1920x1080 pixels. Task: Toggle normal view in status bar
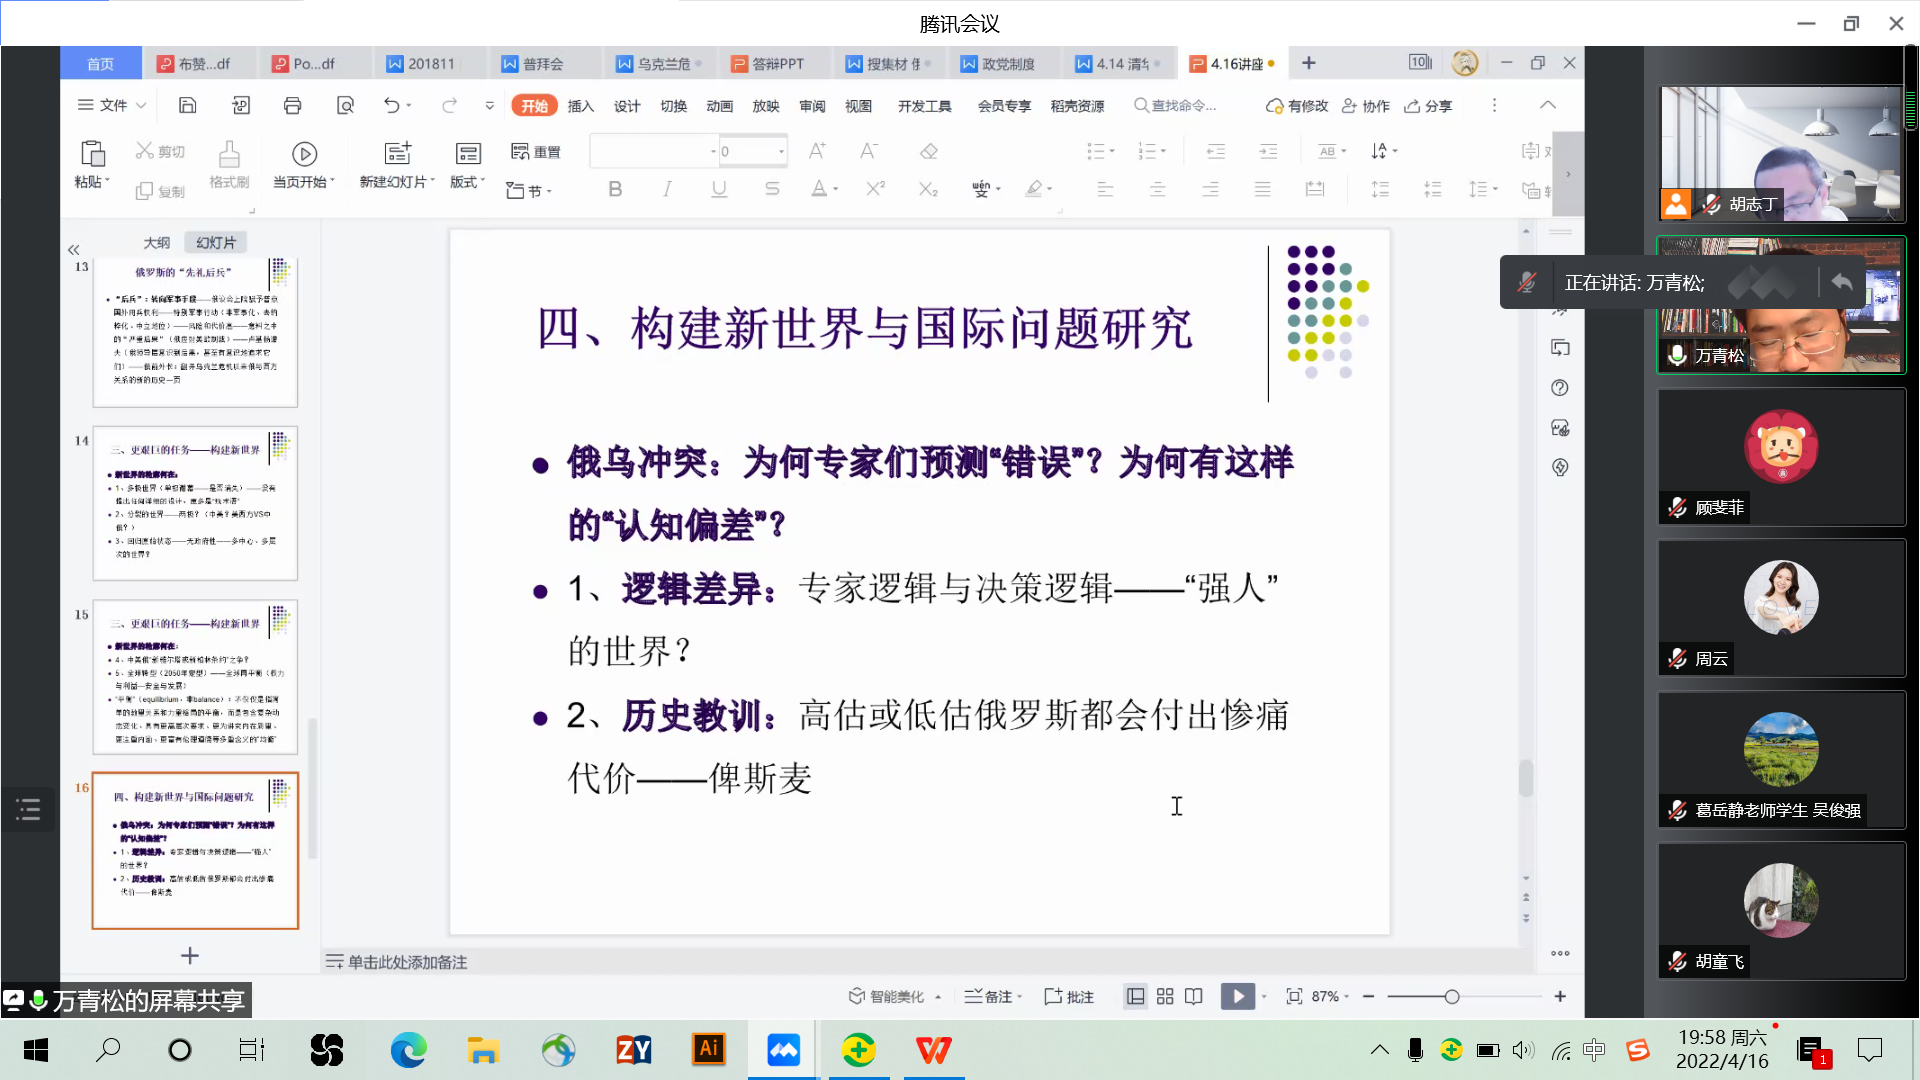(x=1135, y=997)
